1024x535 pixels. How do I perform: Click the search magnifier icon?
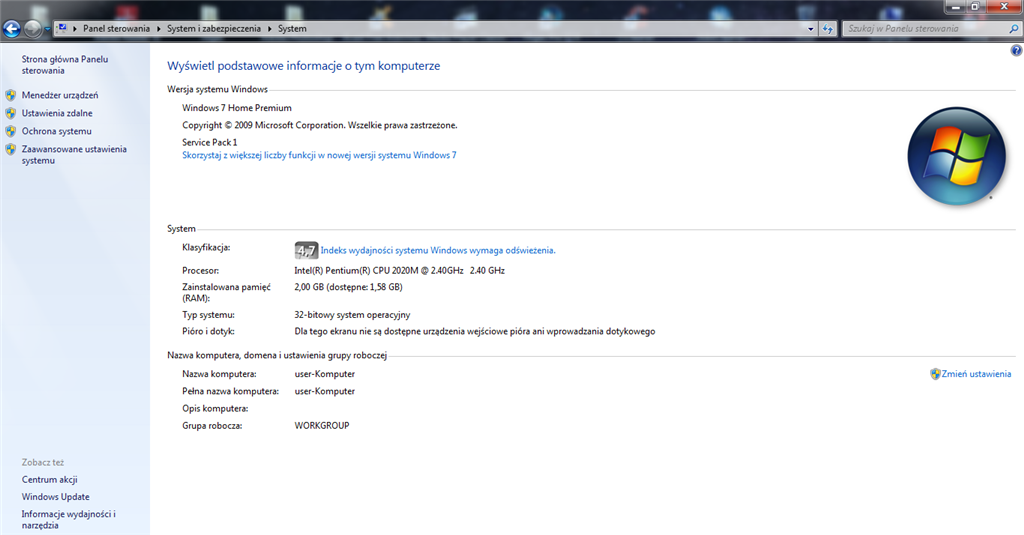click(x=1014, y=29)
